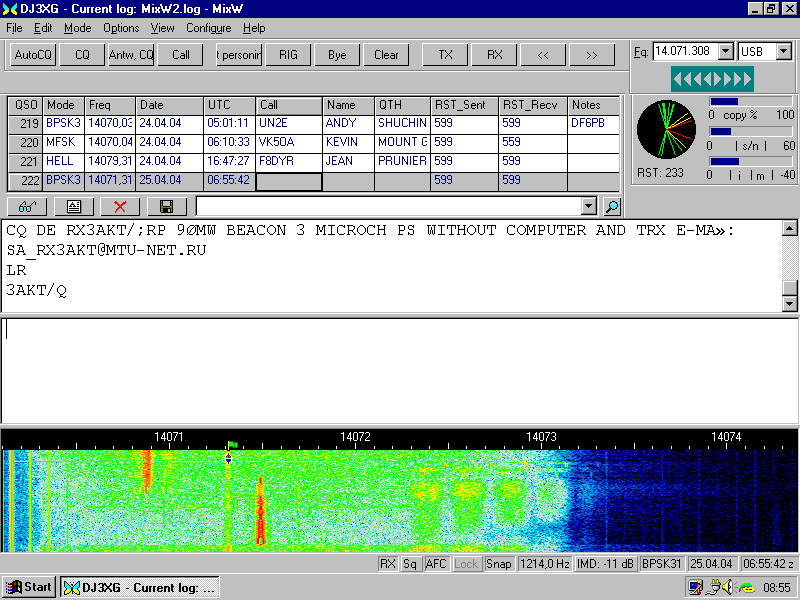Image resolution: width=800 pixels, height=600 pixels.
Task: Click the empty Call field in row 222
Action: click(289, 181)
